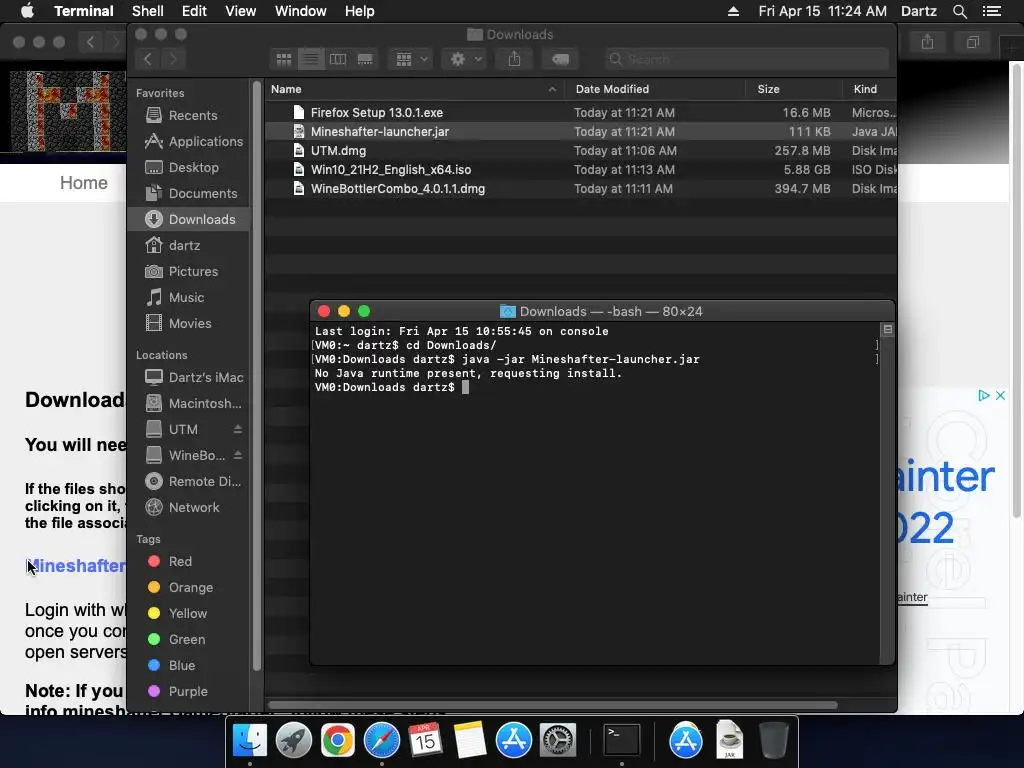1024x768 pixels.
Task: Open the Apple menu
Action: (27, 11)
